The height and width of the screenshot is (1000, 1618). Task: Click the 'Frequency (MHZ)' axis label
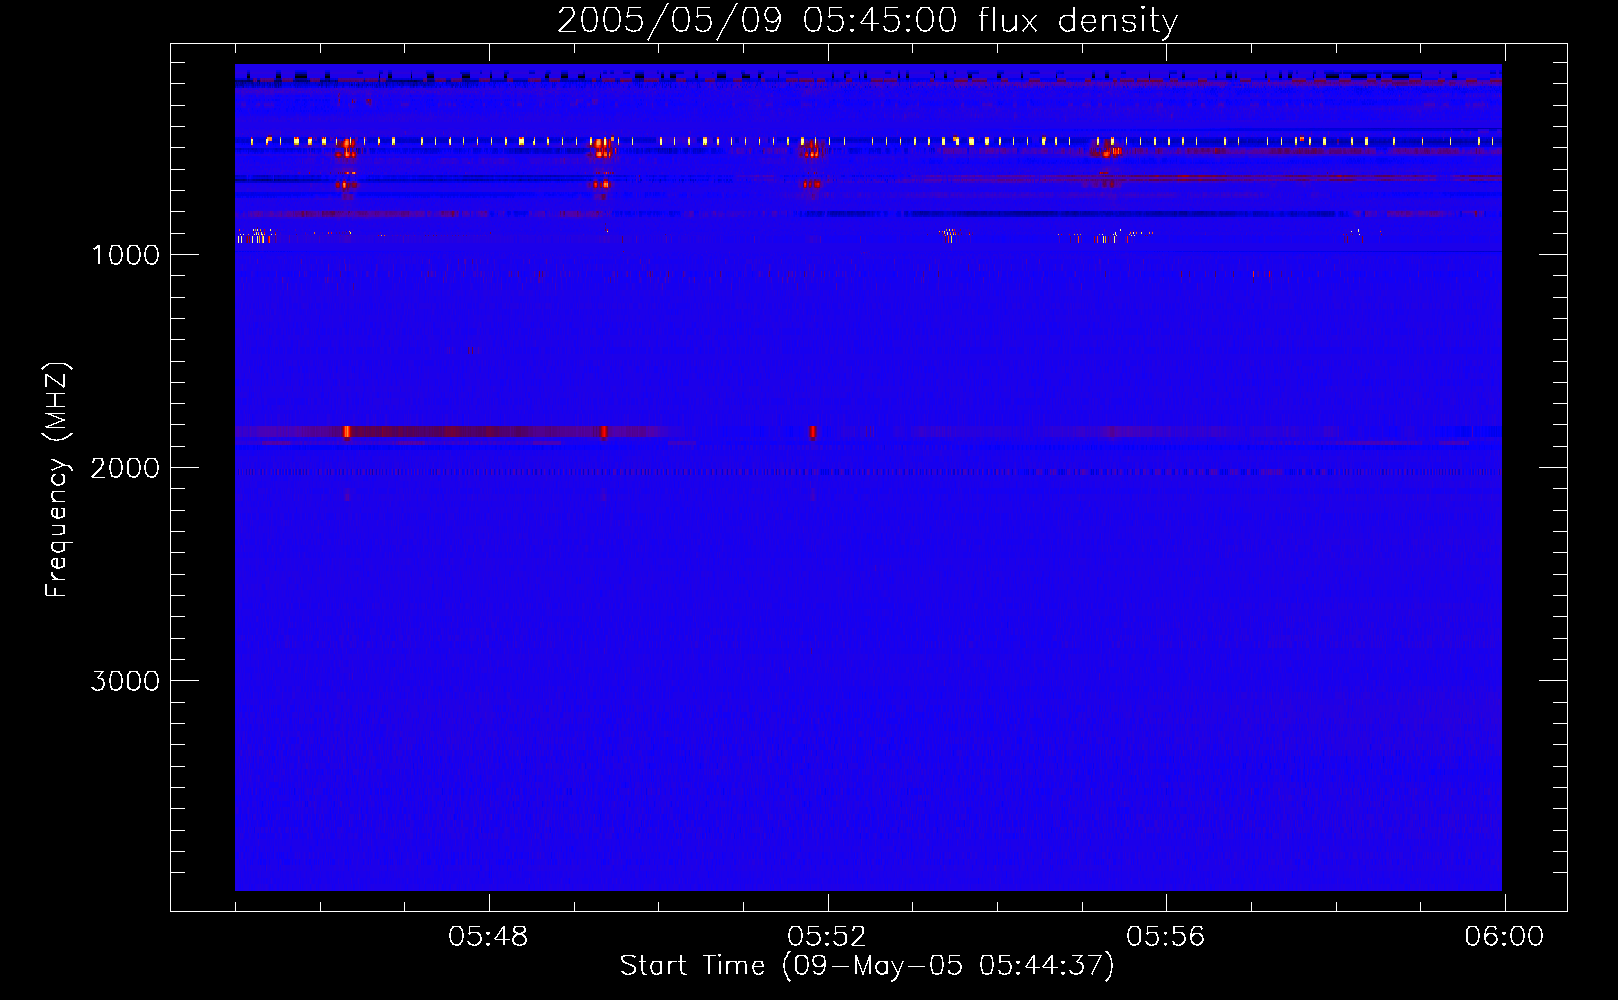click(57, 480)
